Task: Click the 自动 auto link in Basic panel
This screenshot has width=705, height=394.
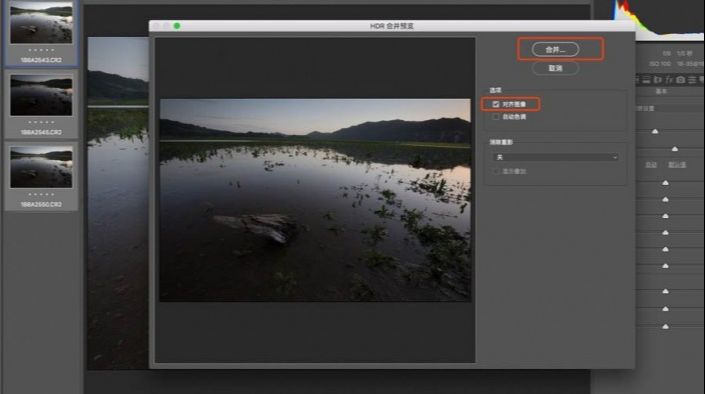Action: click(651, 165)
